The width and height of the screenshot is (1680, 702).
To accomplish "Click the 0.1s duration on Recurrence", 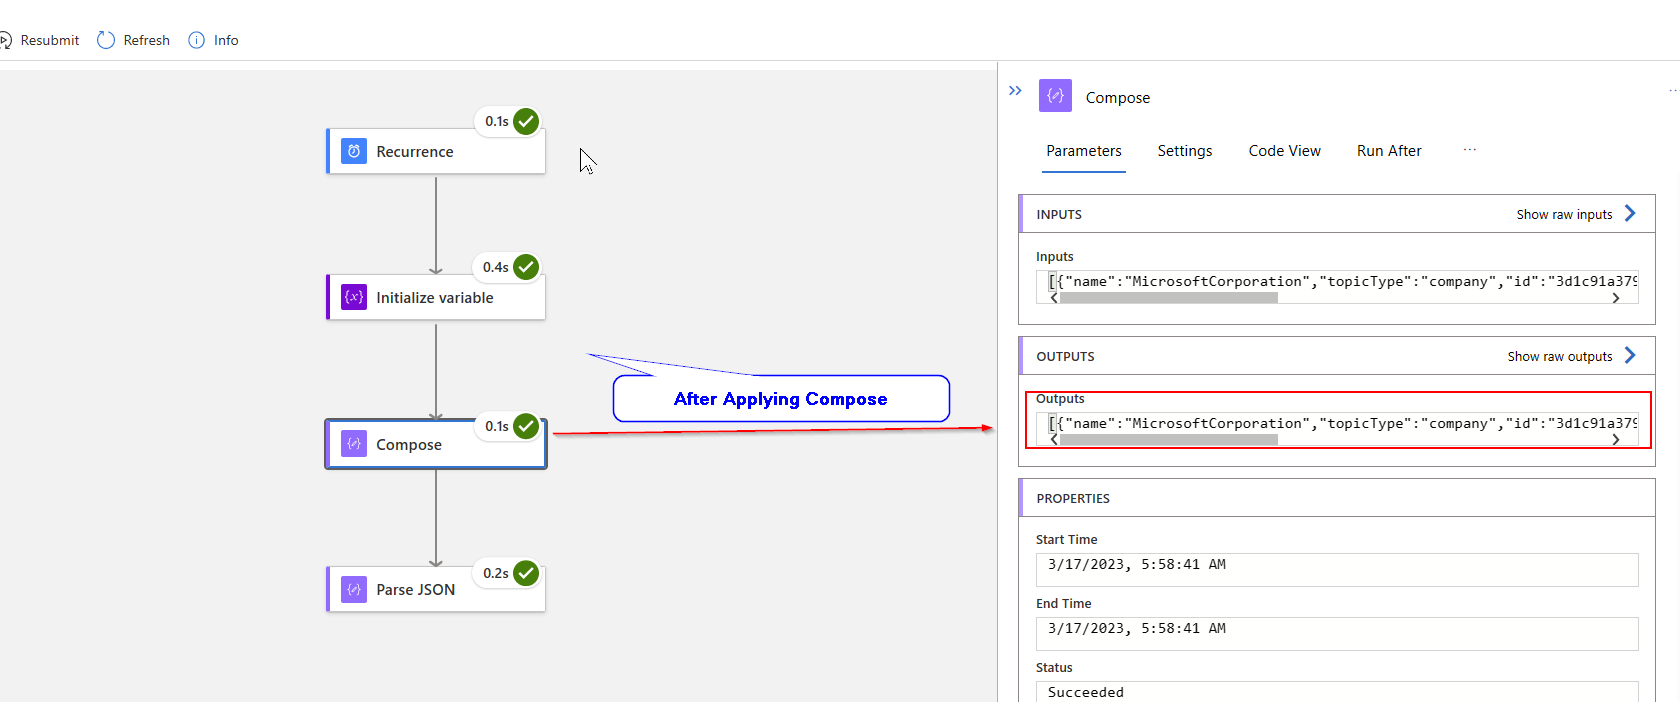I will click(x=497, y=122).
